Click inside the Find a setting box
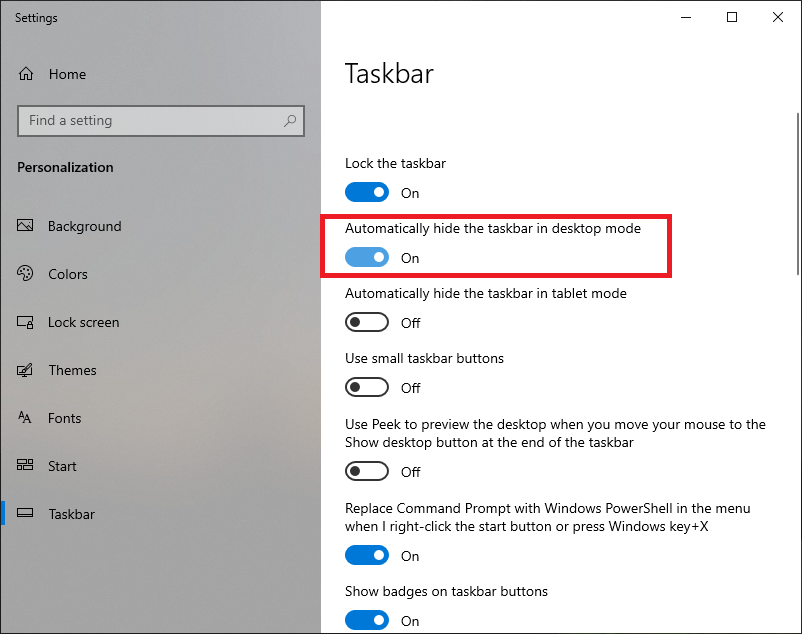Image resolution: width=802 pixels, height=634 pixels. (150, 121)
